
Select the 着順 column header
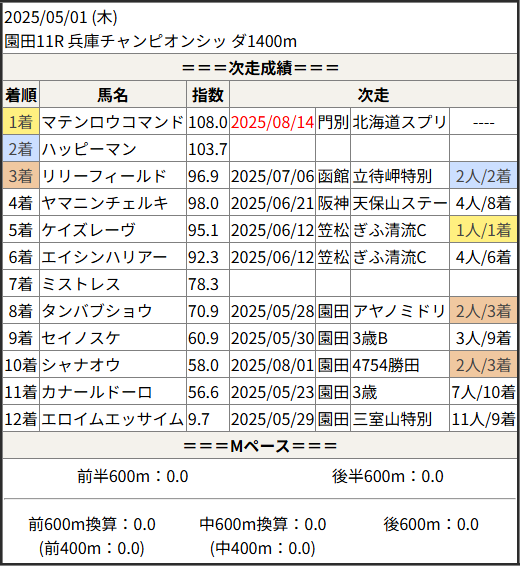[x=21, y=95]
